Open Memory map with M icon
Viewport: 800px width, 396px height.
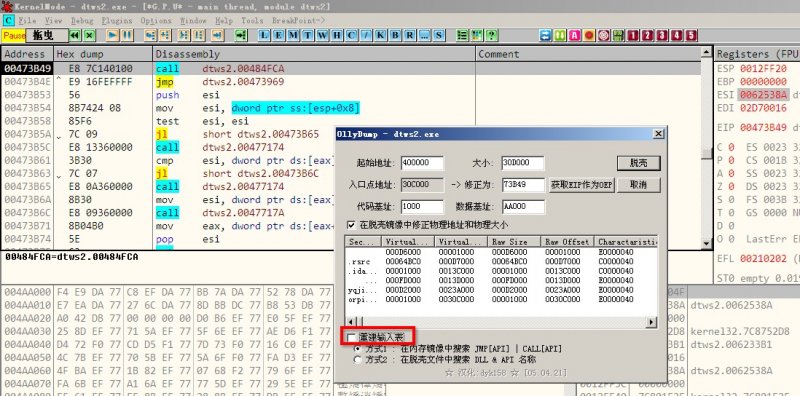click(x=293, y=35)
